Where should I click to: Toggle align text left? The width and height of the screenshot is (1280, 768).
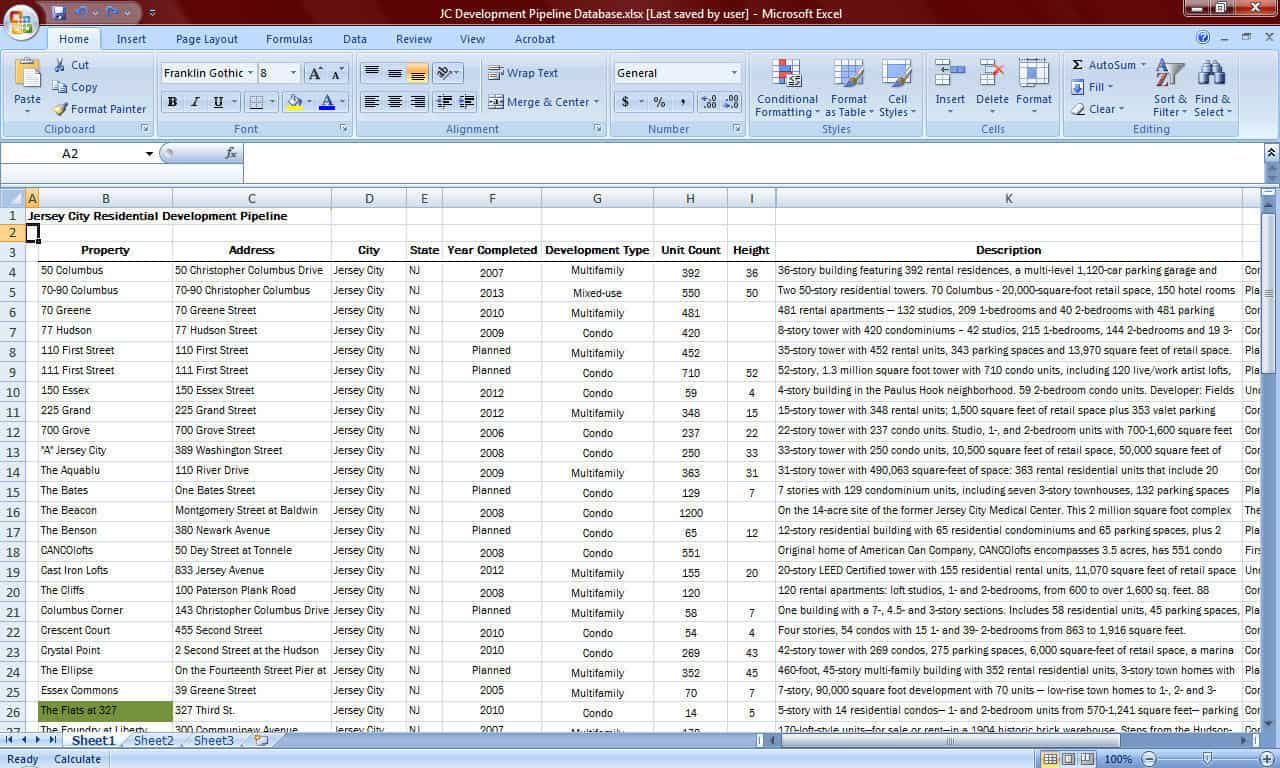(x=372, y=102)
